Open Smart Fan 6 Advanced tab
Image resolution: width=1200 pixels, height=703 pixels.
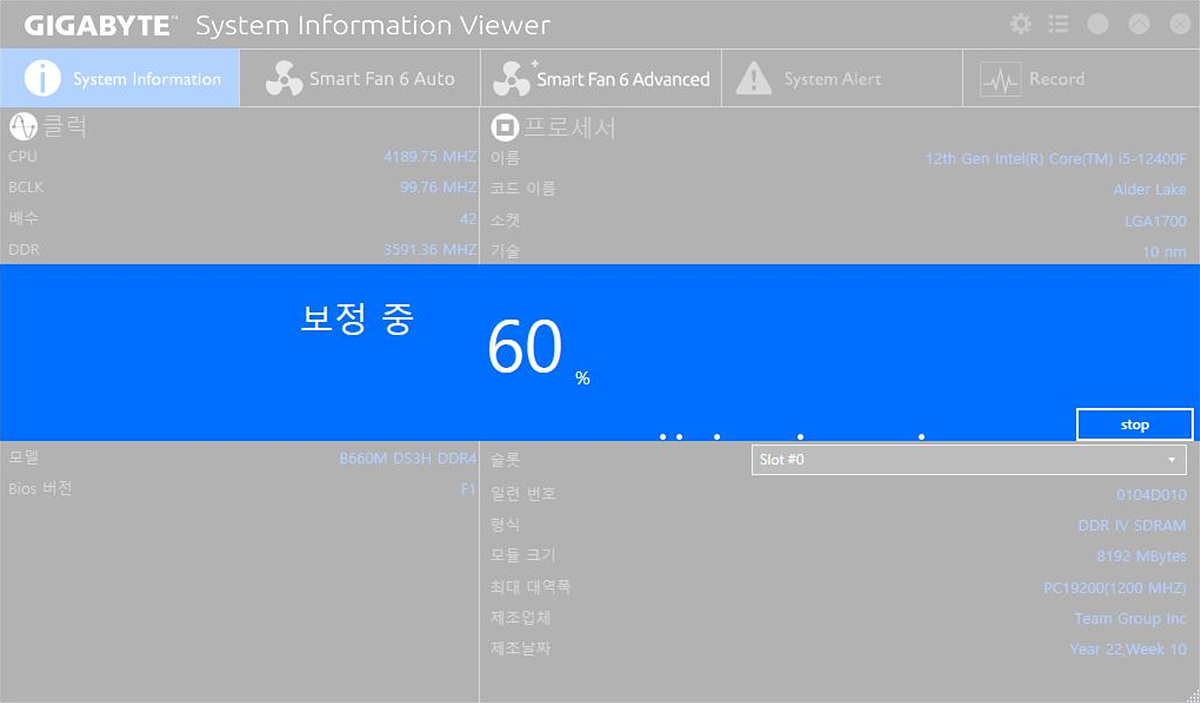click(600, 78)
